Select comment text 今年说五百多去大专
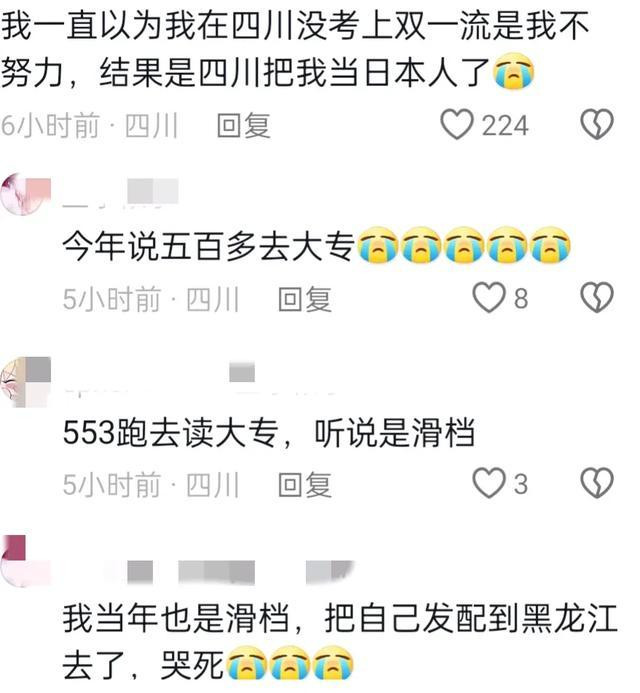The height and width of the screenshot is (693, 640). 209,246
